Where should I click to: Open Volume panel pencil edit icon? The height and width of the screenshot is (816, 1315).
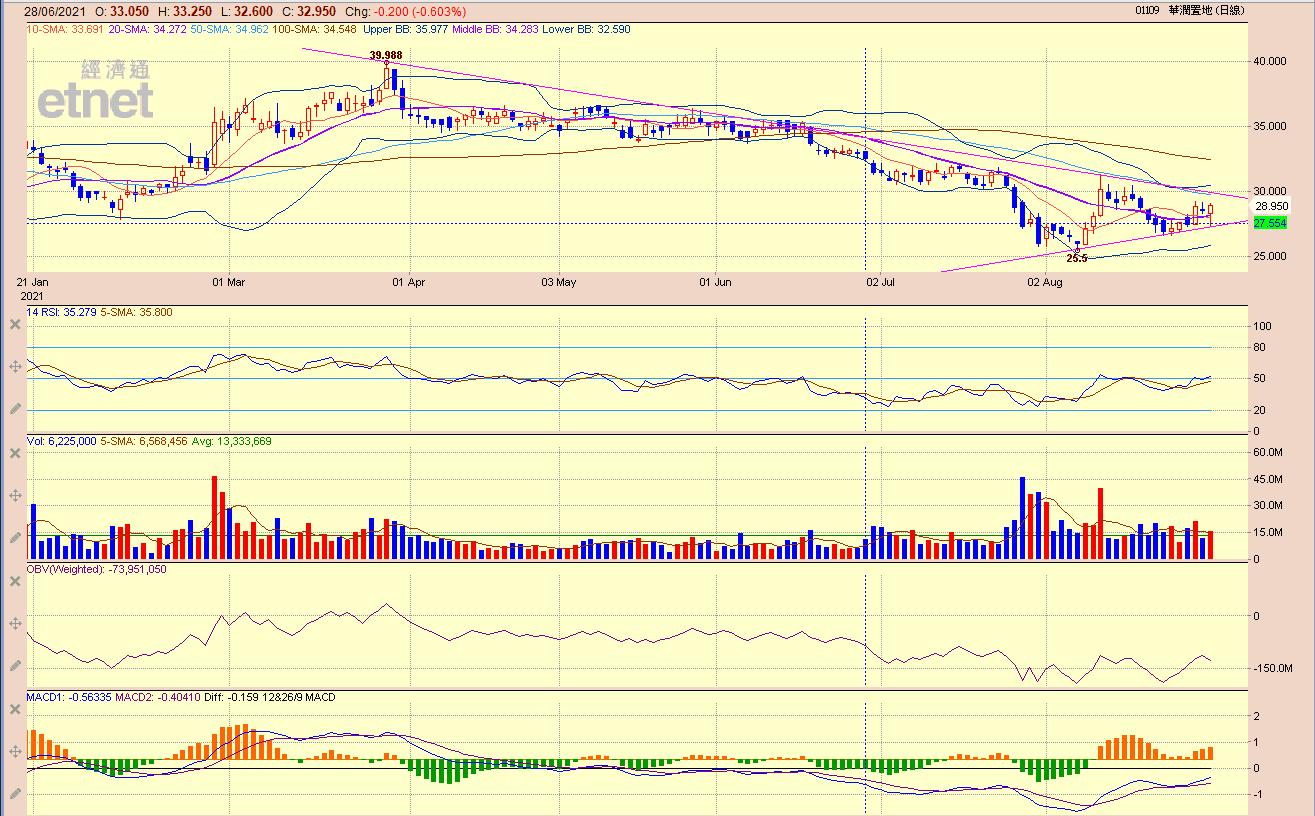15,538
